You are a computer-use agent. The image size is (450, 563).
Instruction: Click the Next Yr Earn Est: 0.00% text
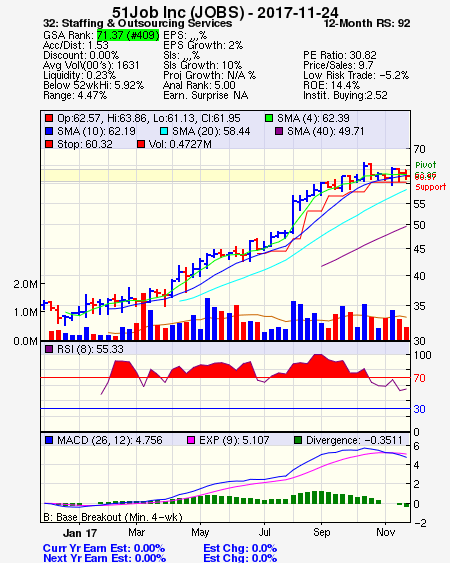click(104, 558)
